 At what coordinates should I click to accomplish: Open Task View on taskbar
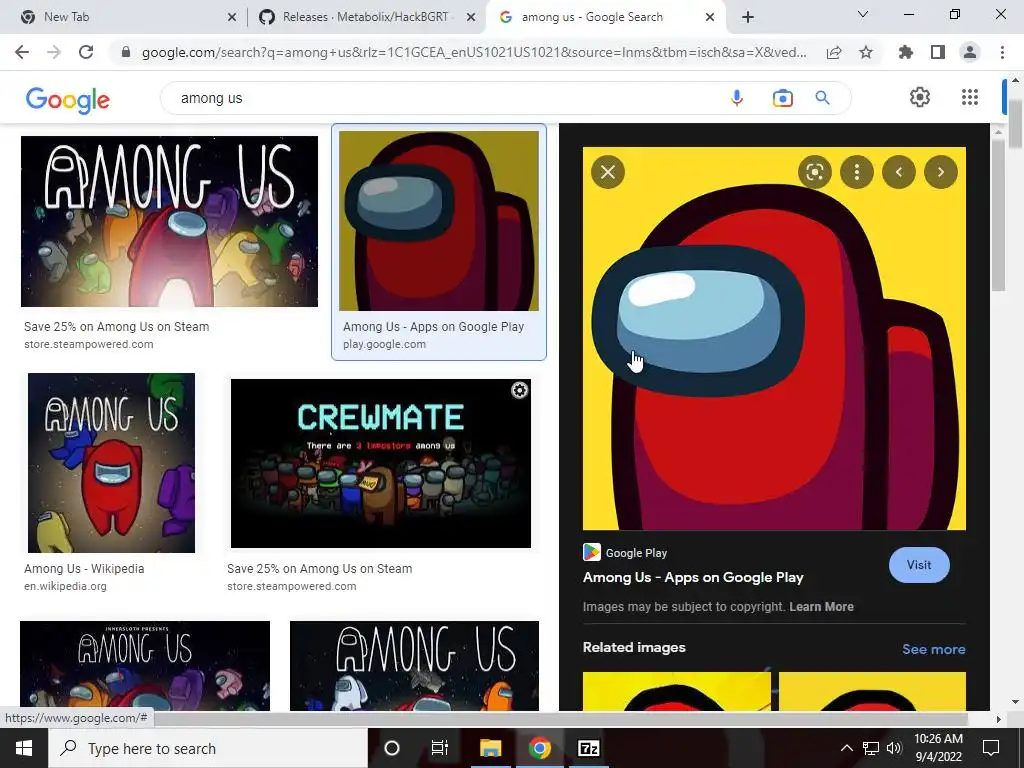pos(440,748)
